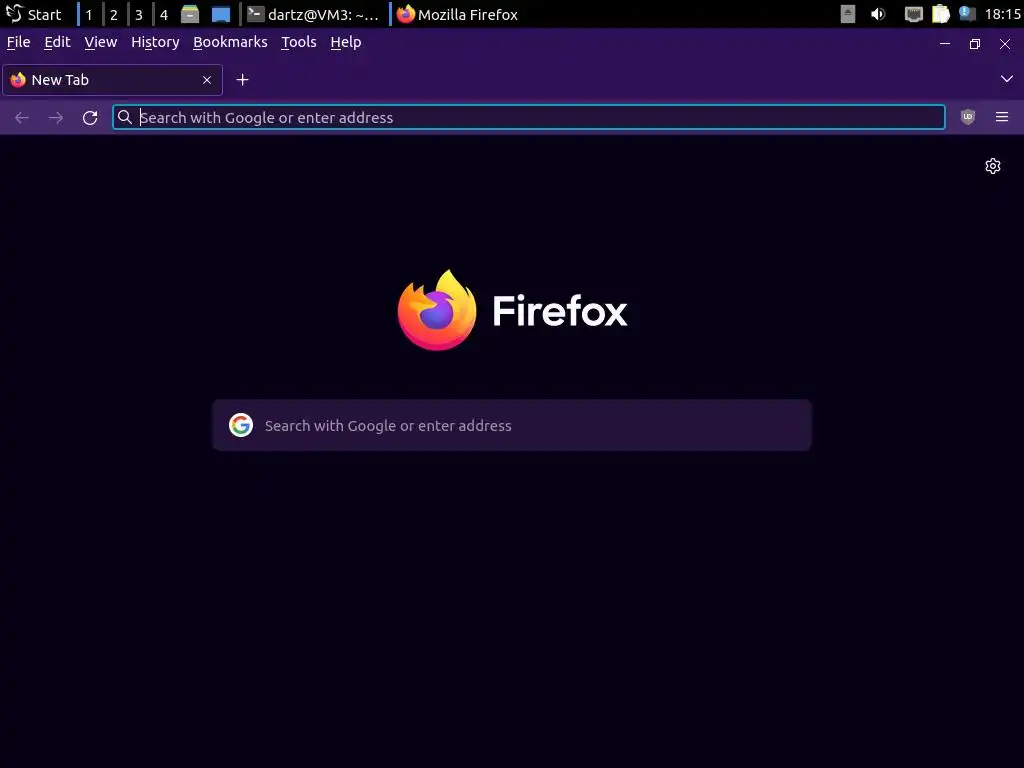Click the back navigation arrow
This screenshot has height=768, width=1024.
22,118
